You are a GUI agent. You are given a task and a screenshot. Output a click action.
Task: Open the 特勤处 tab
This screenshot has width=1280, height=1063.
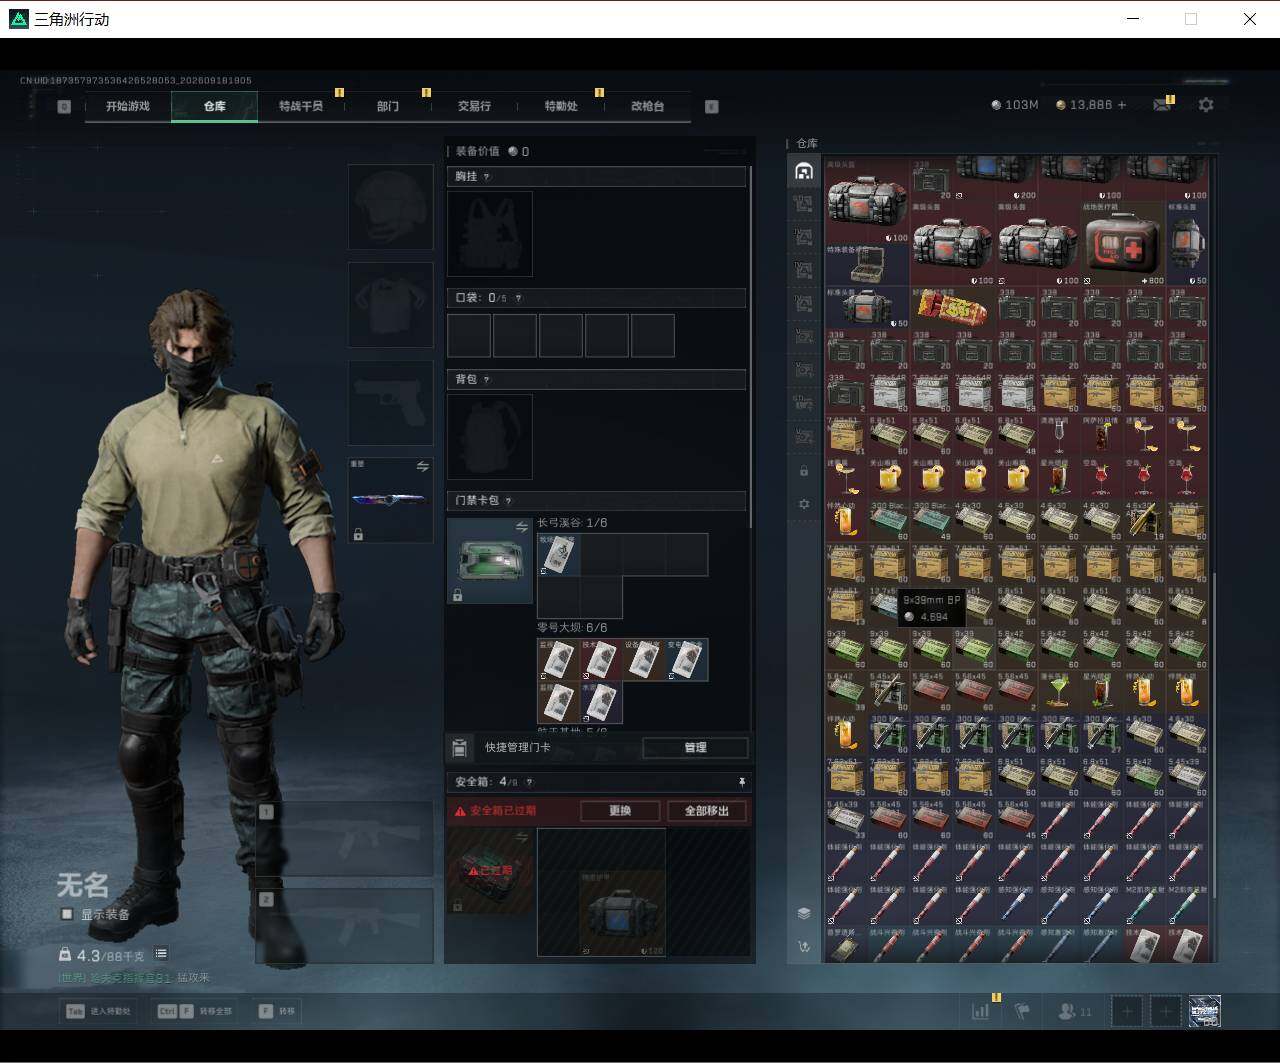click(561, 106)
